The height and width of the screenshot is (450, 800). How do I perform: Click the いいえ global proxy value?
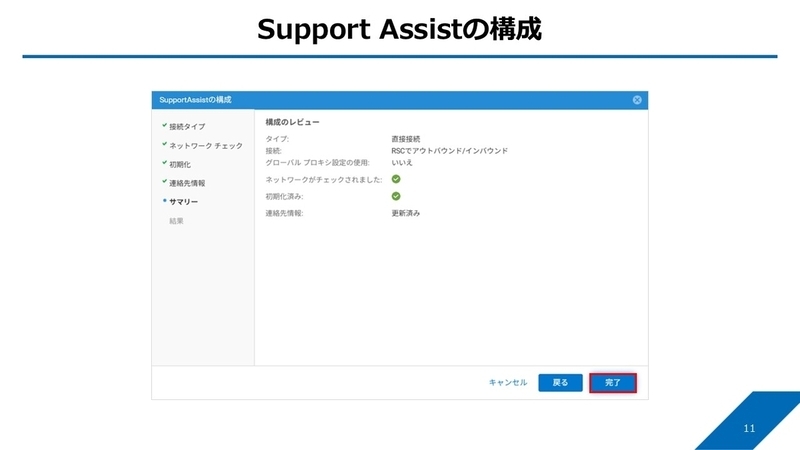click(x=402, y=163)
